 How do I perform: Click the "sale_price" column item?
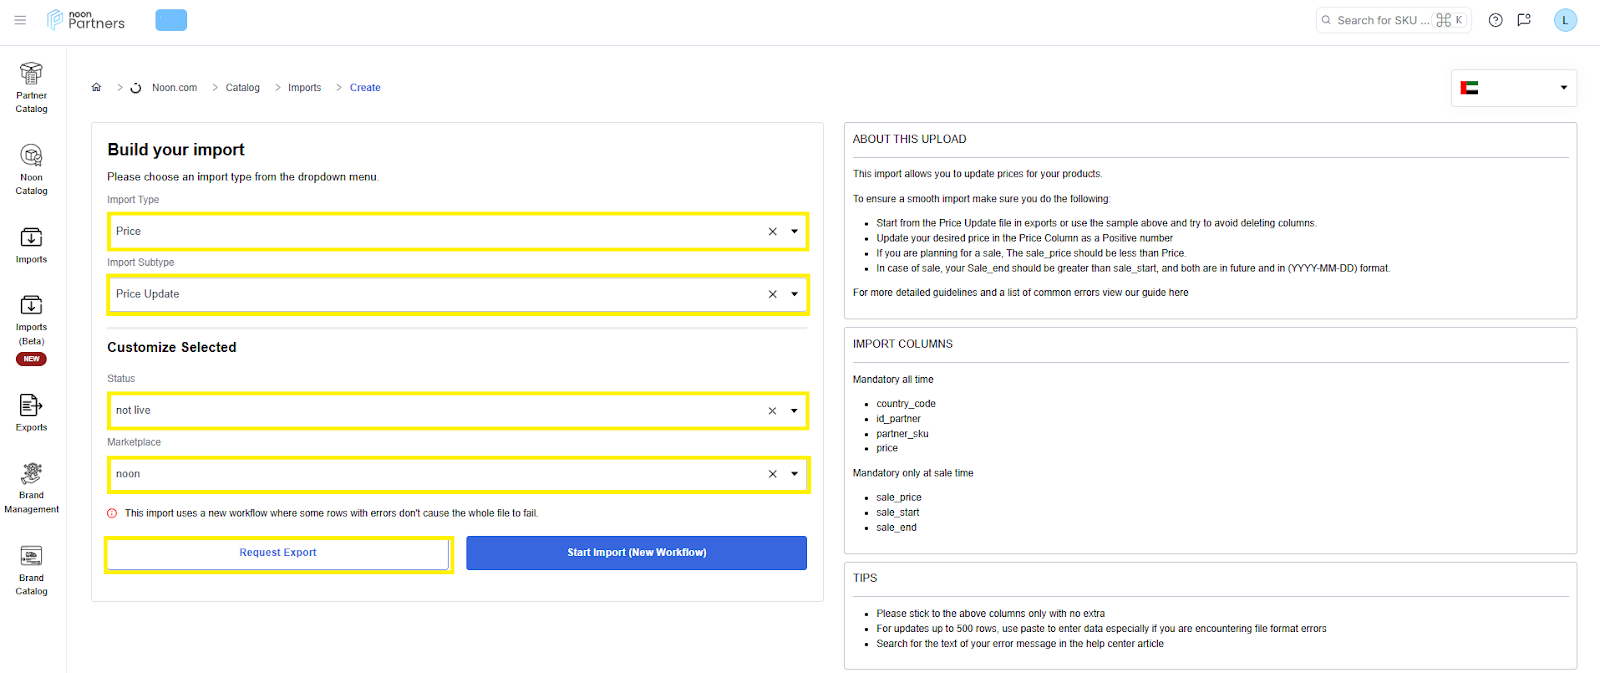tap(899, 497)
